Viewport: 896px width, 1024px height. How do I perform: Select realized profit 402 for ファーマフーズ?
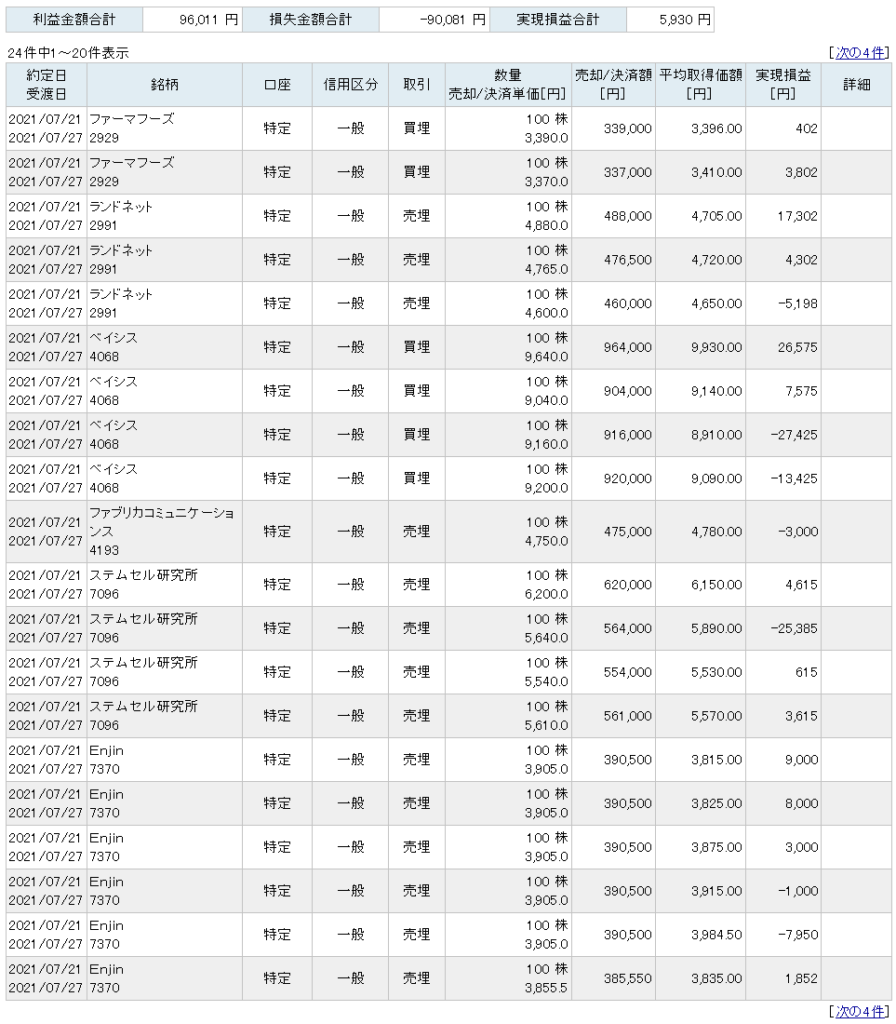(x=783, y=129)
